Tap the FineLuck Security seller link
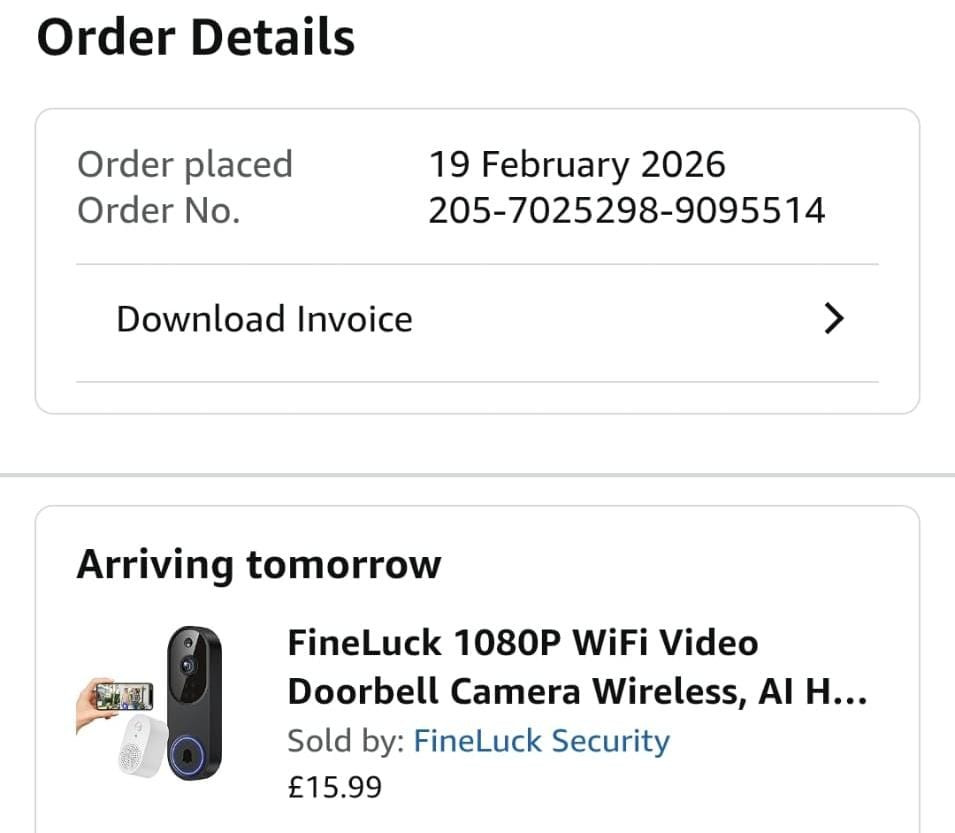 tap(541, 741)
